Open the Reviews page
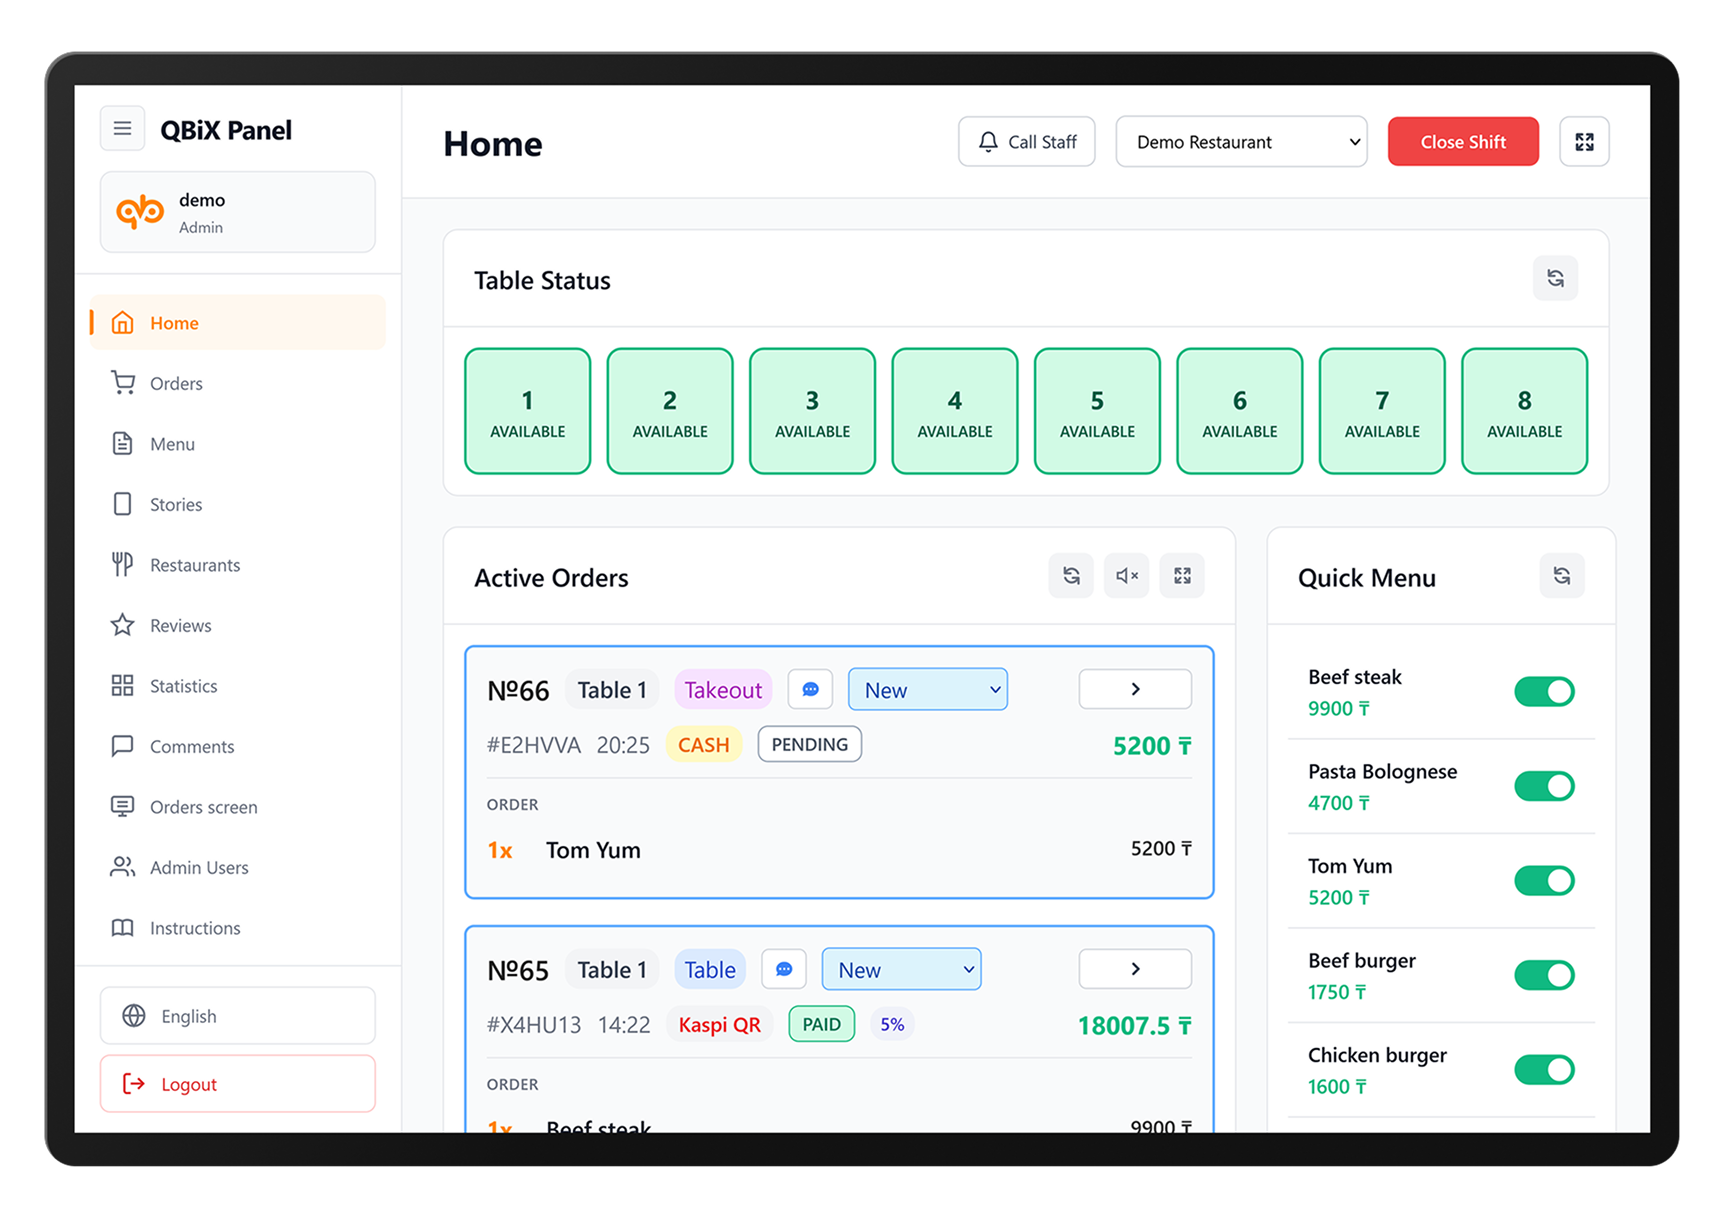Viewport: 1724px width, 1218px height. point(180,625)
